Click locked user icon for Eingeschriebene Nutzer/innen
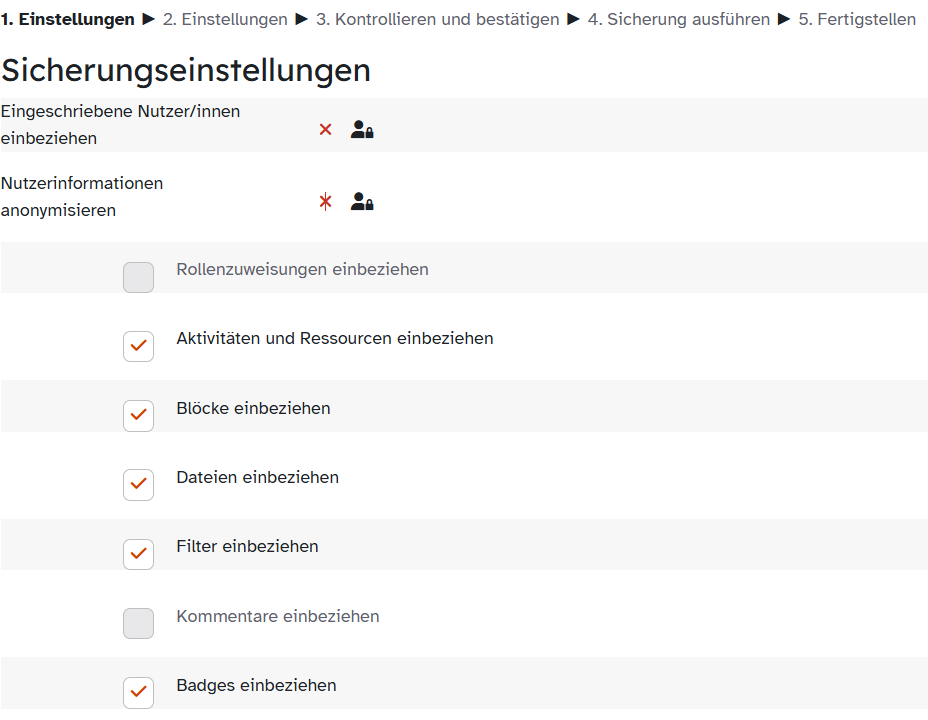Image resolution: width=928 pixels, height=720 pixels. pos(362,129)
